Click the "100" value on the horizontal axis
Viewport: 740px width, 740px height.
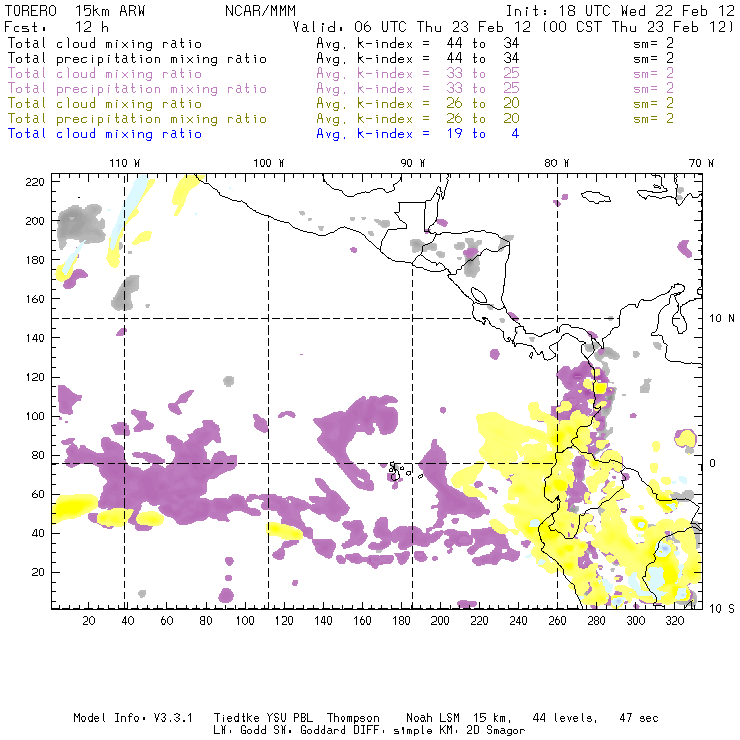pos(245,621)
